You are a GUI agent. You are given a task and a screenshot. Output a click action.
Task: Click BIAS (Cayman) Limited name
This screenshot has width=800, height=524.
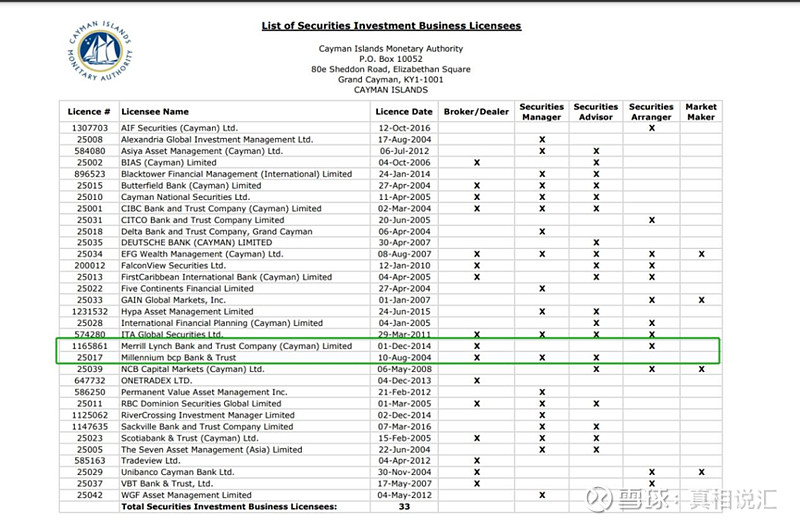click(168, 162)
